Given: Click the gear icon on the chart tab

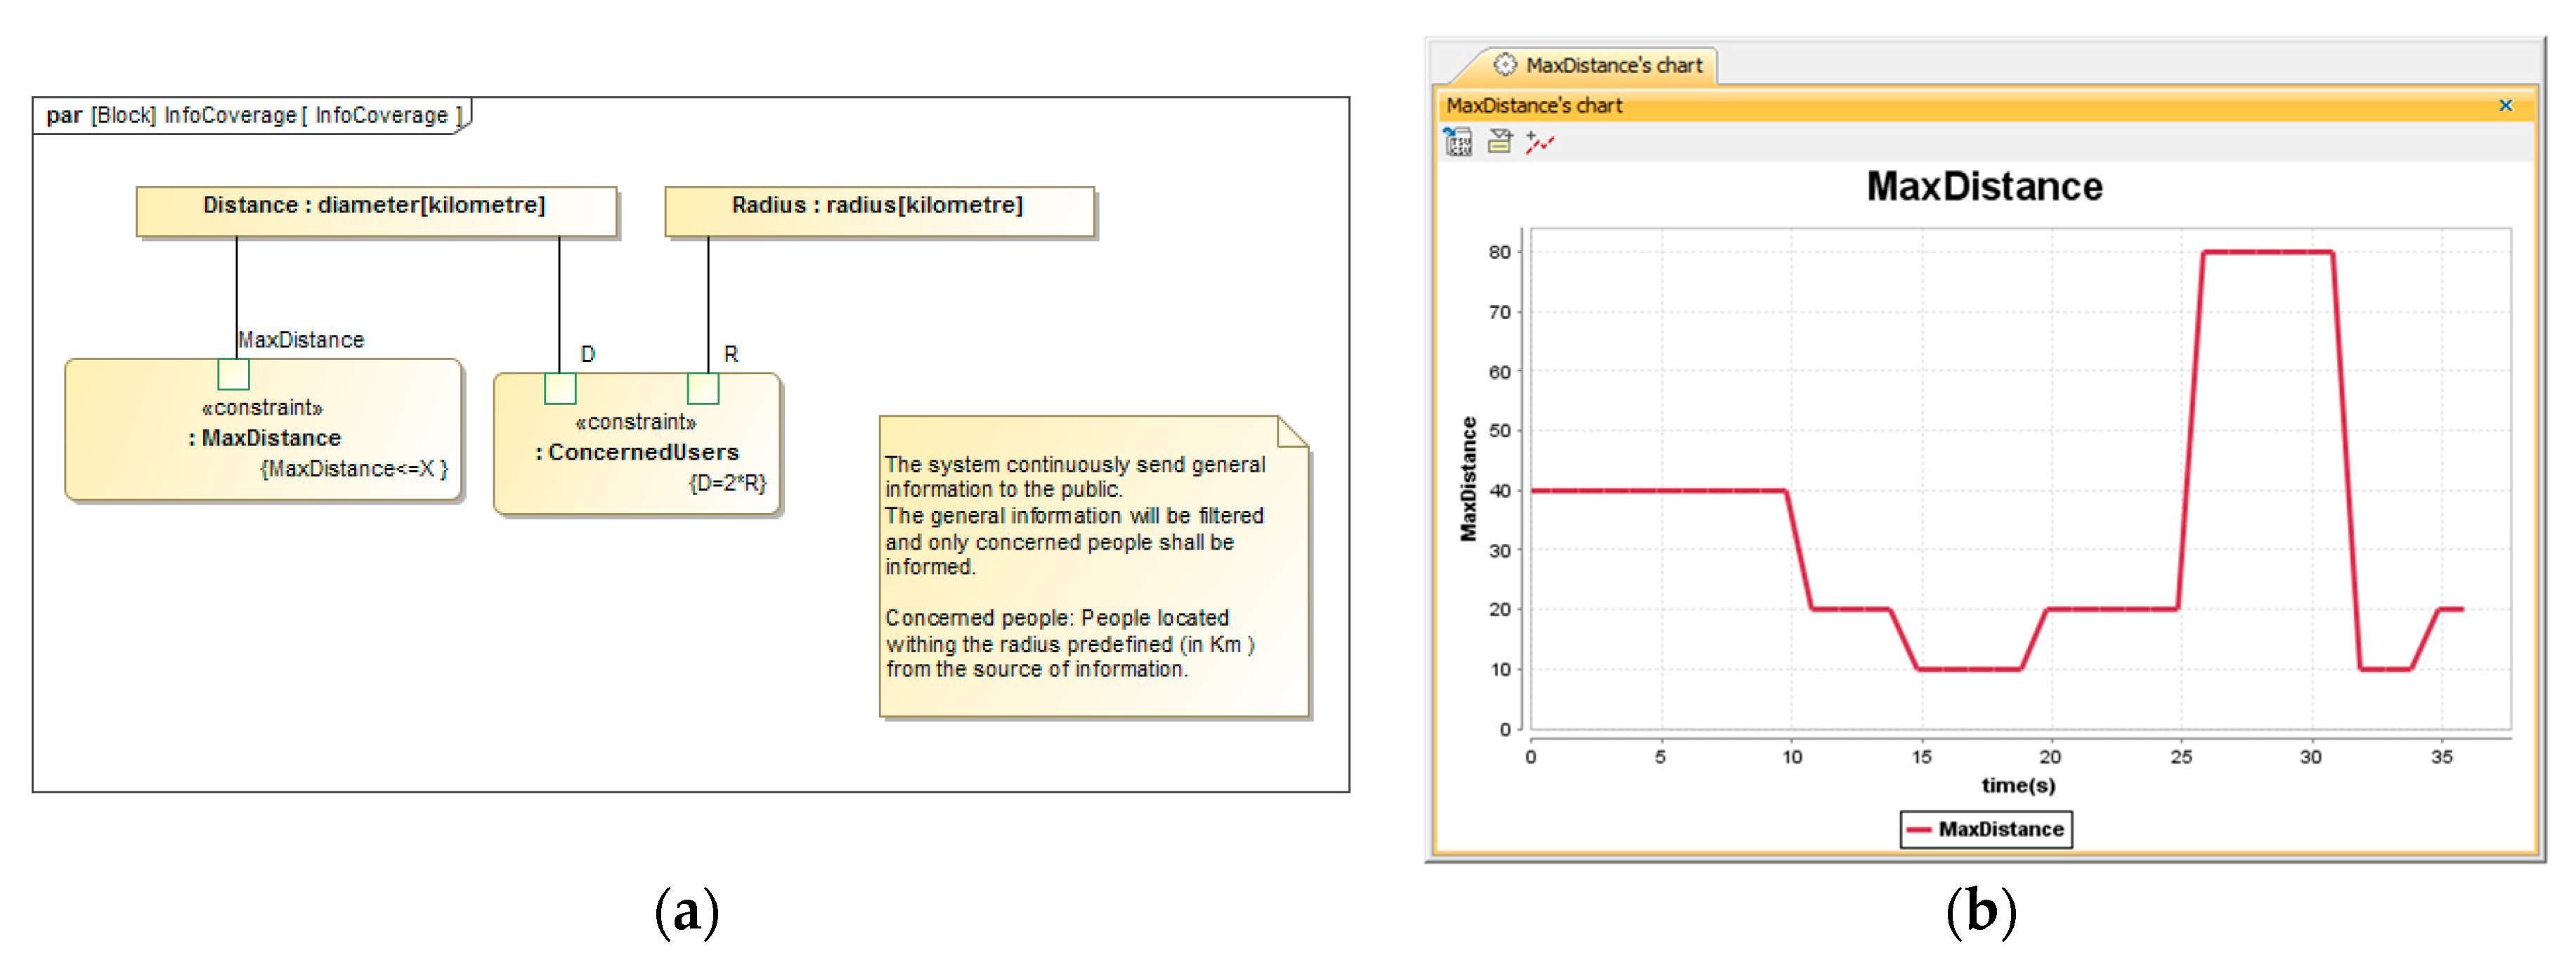Looking at the screenshot, I should (1504, 66).
